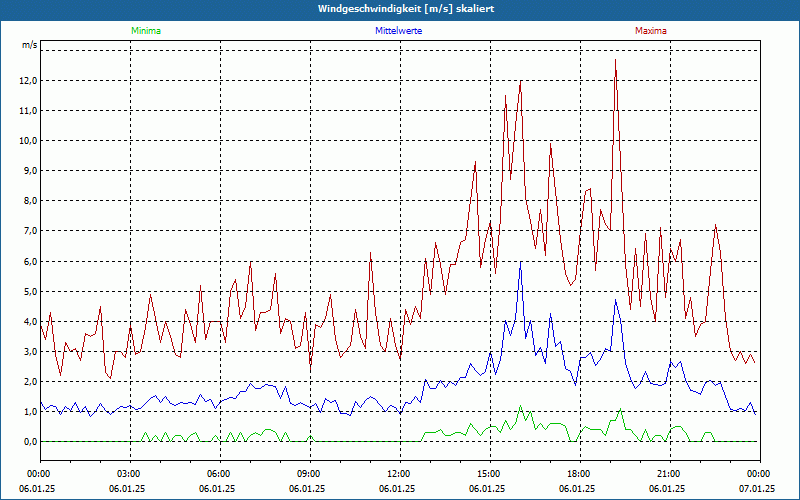Click the blue Mittelwerte peak reaching 6,0 at 16:00

tap(520, 262)
